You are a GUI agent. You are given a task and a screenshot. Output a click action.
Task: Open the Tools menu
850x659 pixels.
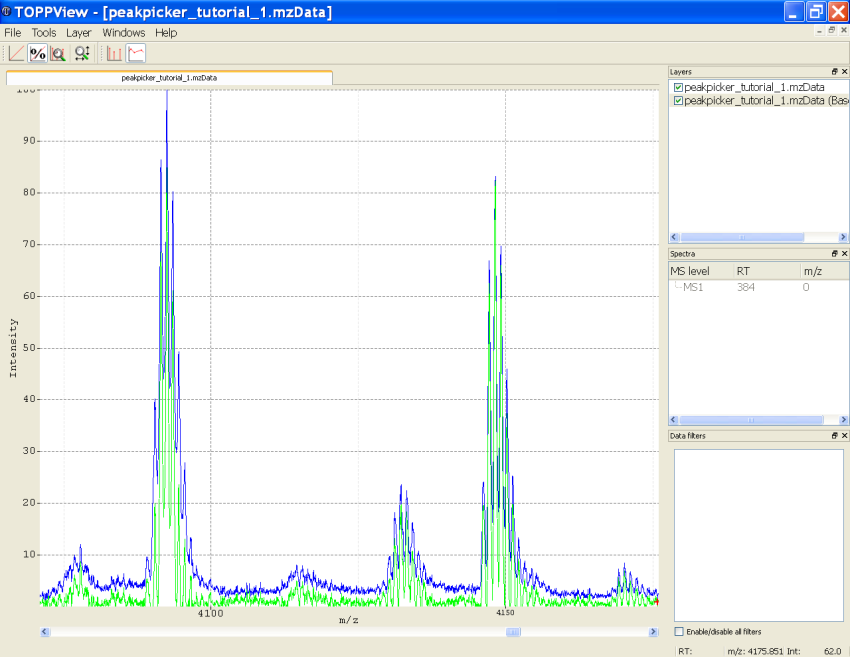[x=43, y=32]
